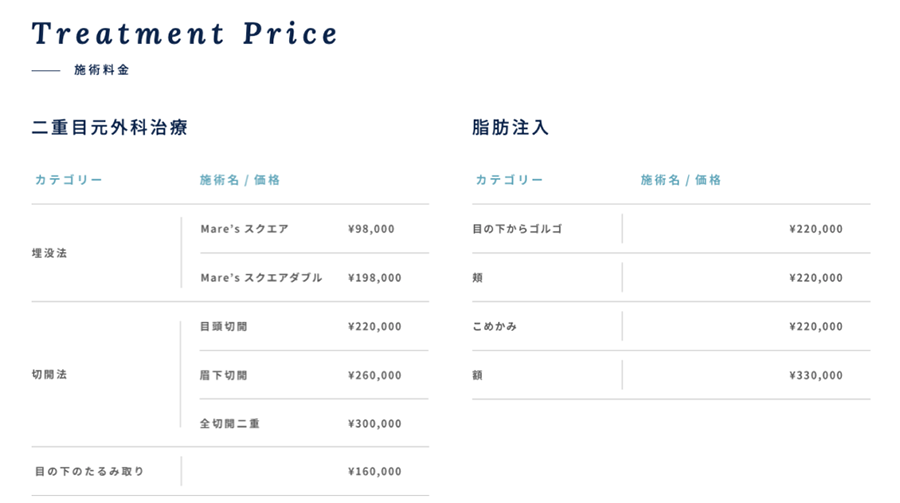Click right table's 施術名 / 価格 header
The image size is (900, 503).
pyautogui.click(x=681, y=180)
